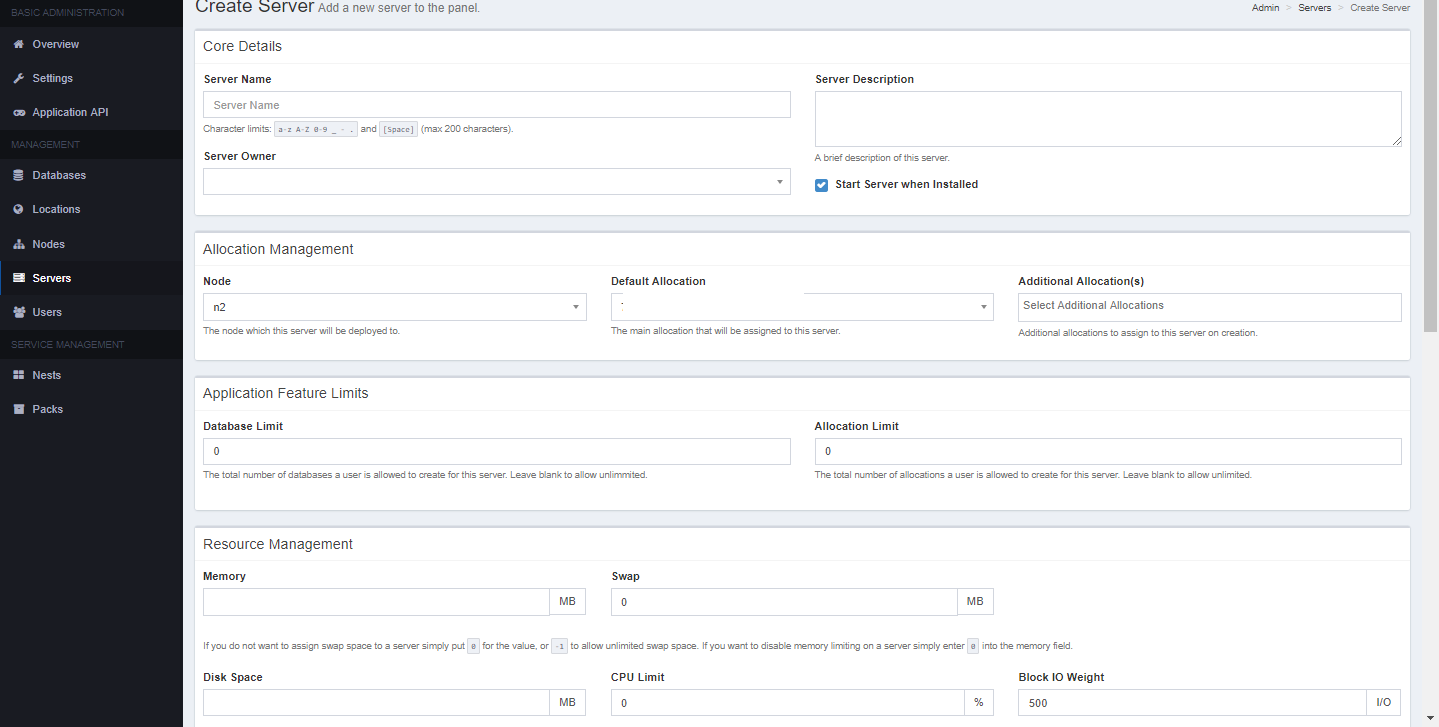
Task: Expand the Node dropdown showing n2
Action: [x=394, y=307]
